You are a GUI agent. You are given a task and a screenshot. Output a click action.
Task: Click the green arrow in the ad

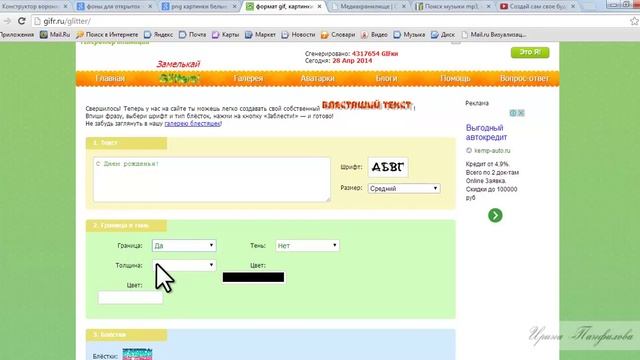(495, 215)
